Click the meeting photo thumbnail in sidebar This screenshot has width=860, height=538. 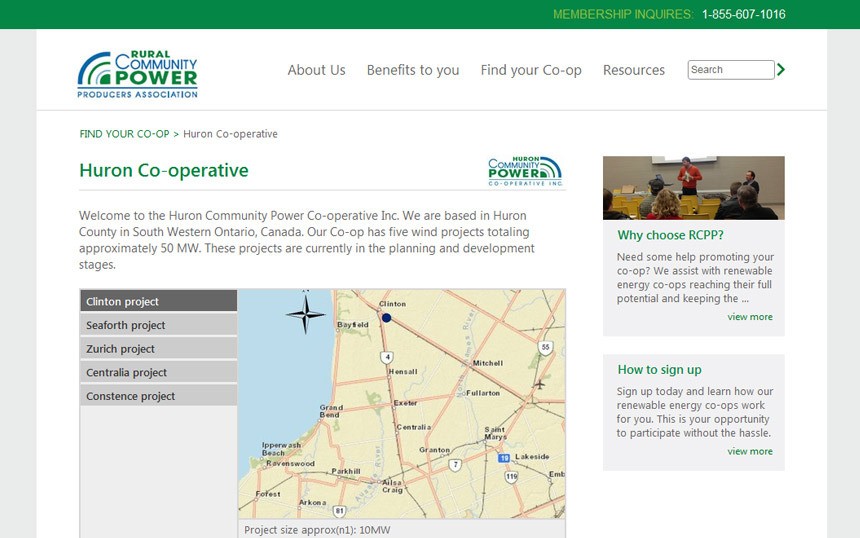694,188
